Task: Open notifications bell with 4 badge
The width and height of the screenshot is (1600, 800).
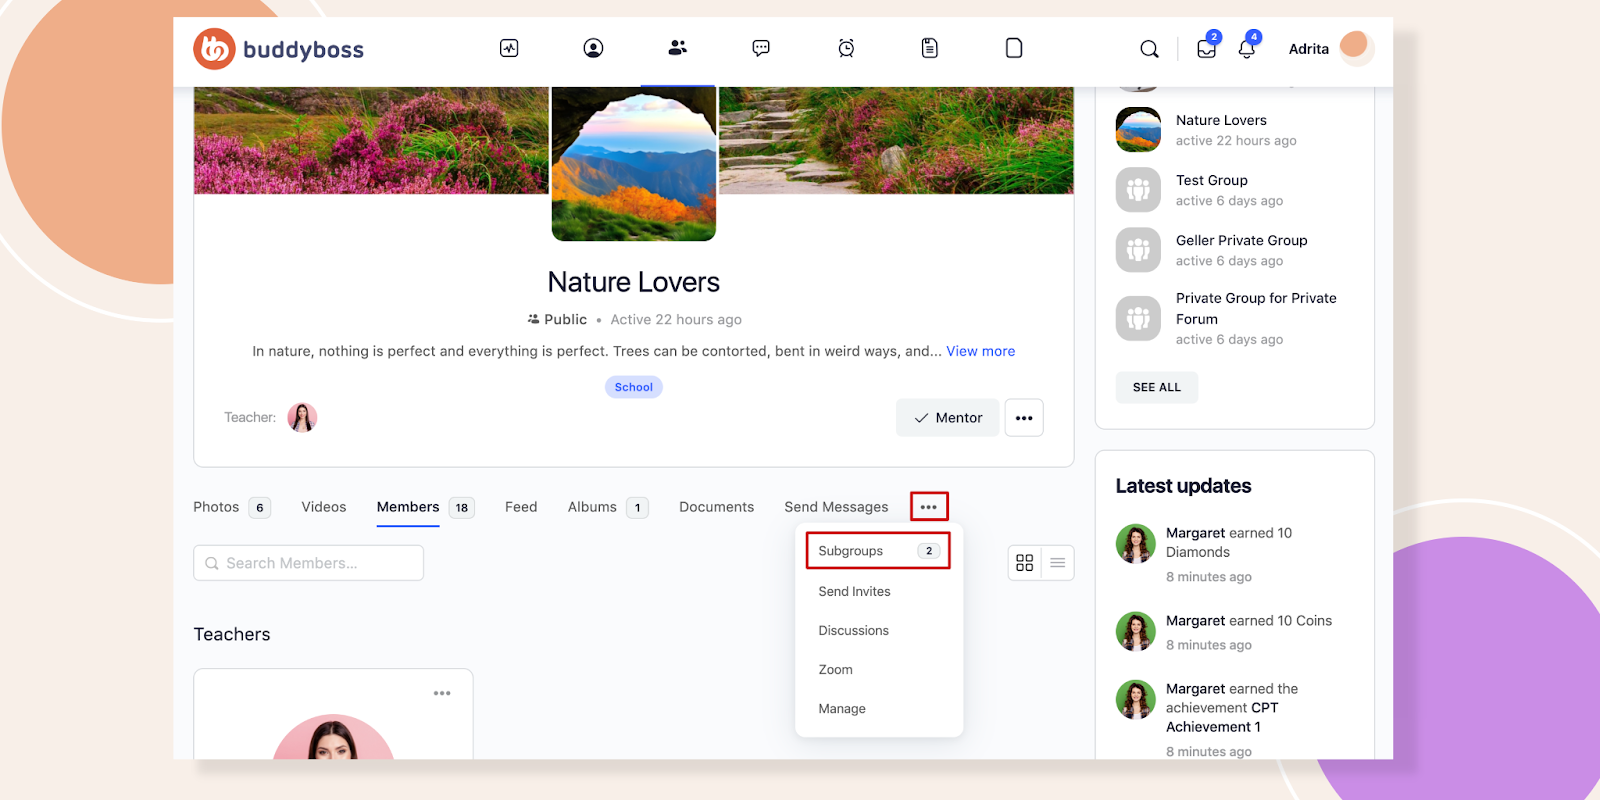Action: pos(1248,47)
